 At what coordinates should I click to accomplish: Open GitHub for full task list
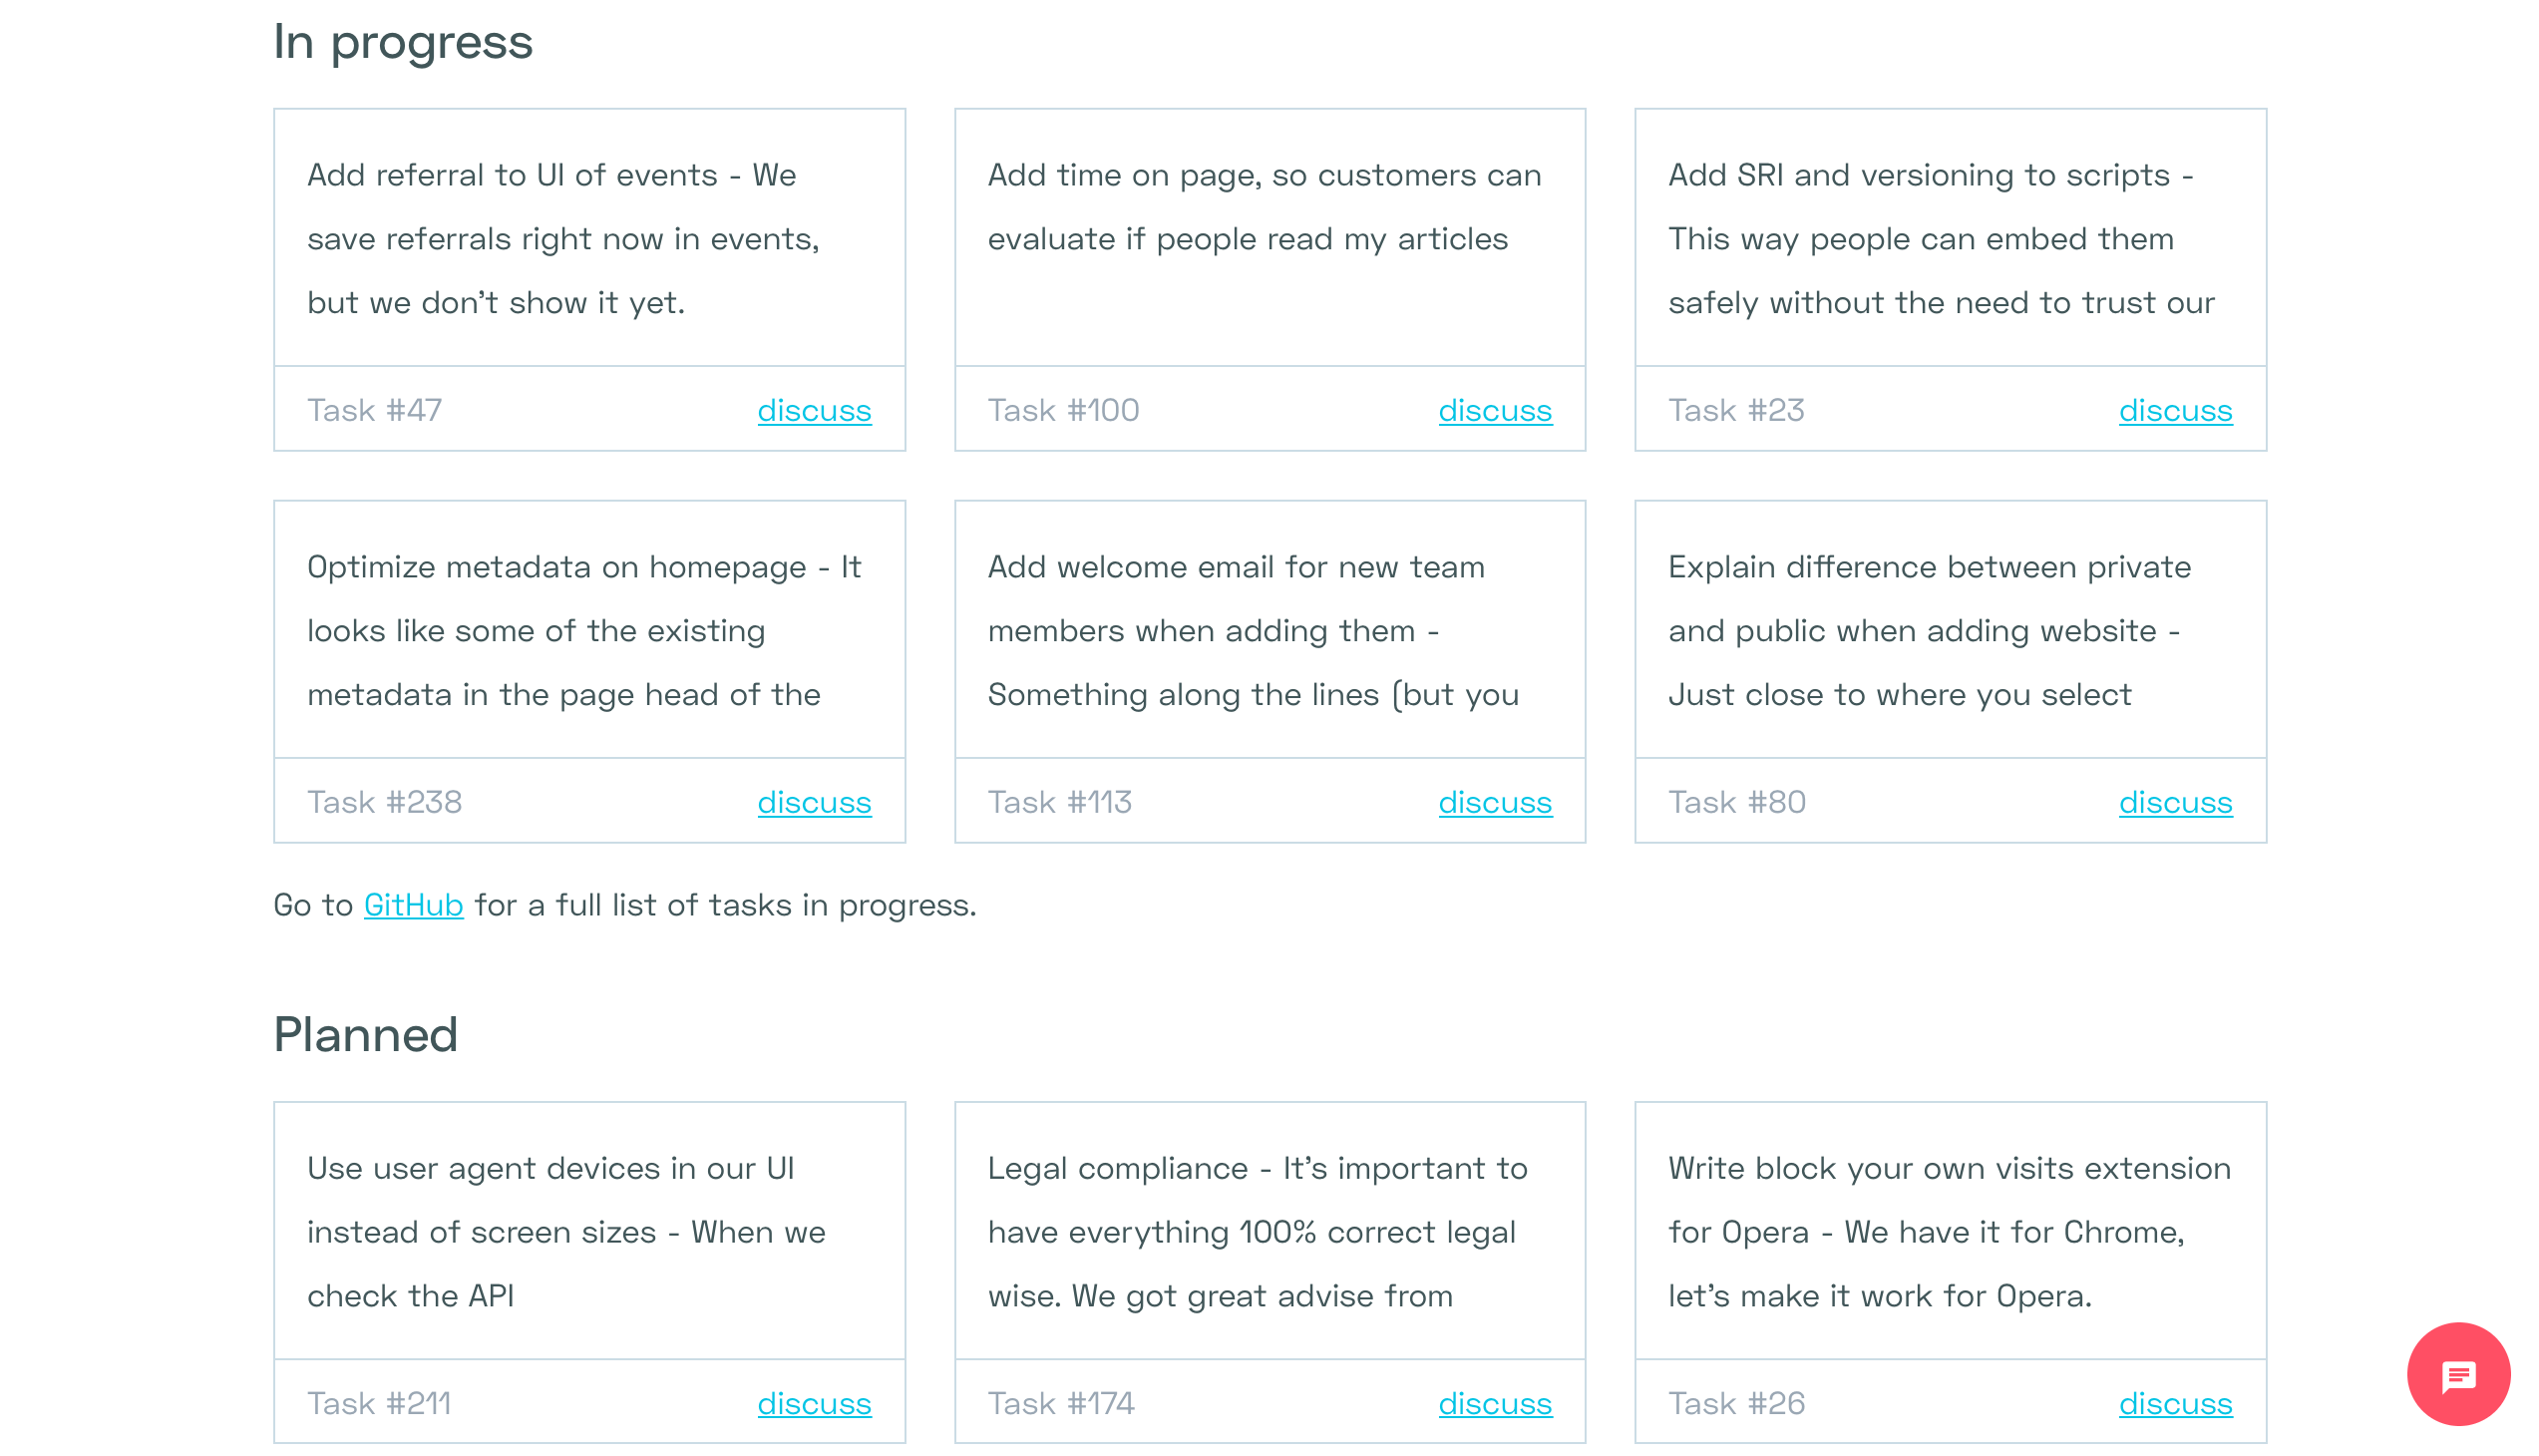(412, 905)
